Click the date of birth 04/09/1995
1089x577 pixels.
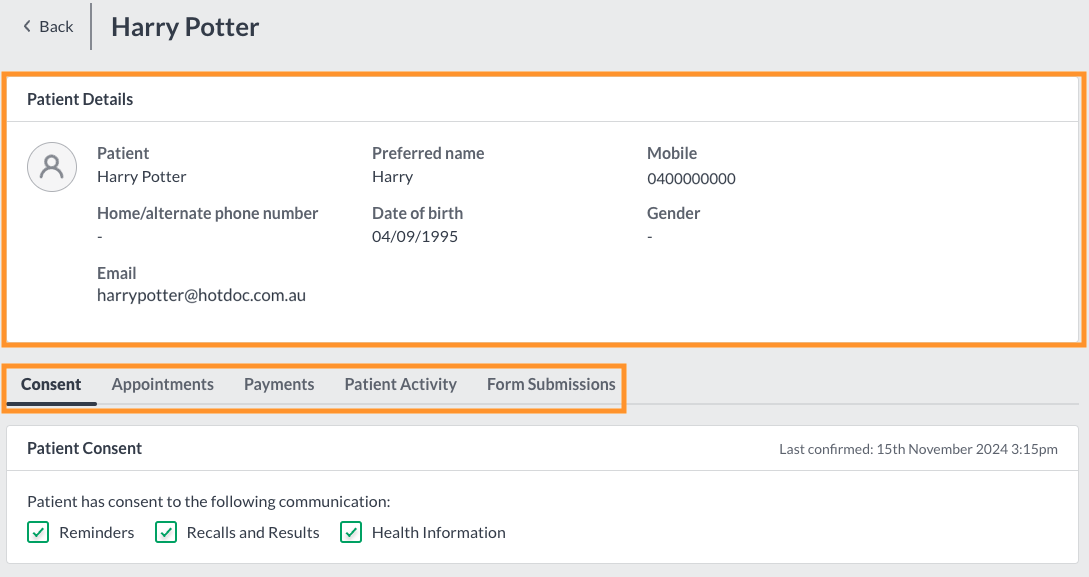tap(415, 237)
